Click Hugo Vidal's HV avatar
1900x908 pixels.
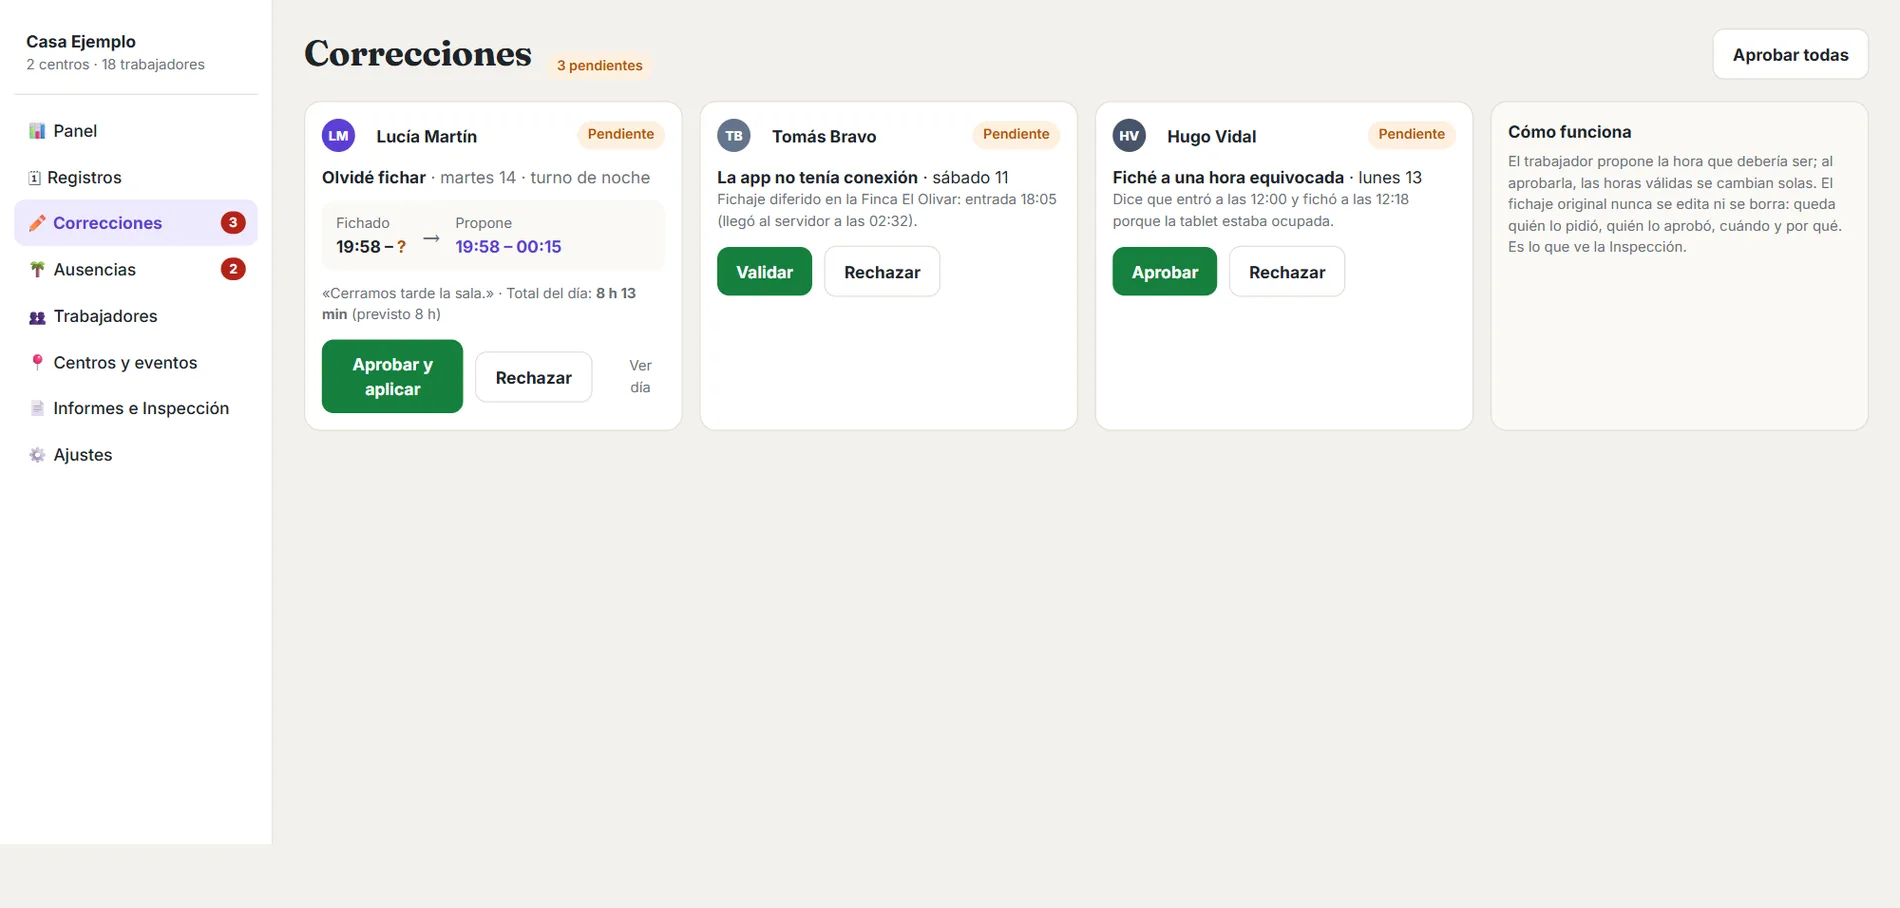(x=1129, y=135)
